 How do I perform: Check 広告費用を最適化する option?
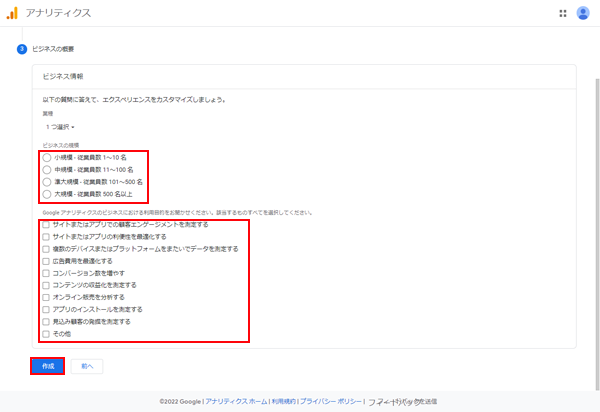[46, 261]
